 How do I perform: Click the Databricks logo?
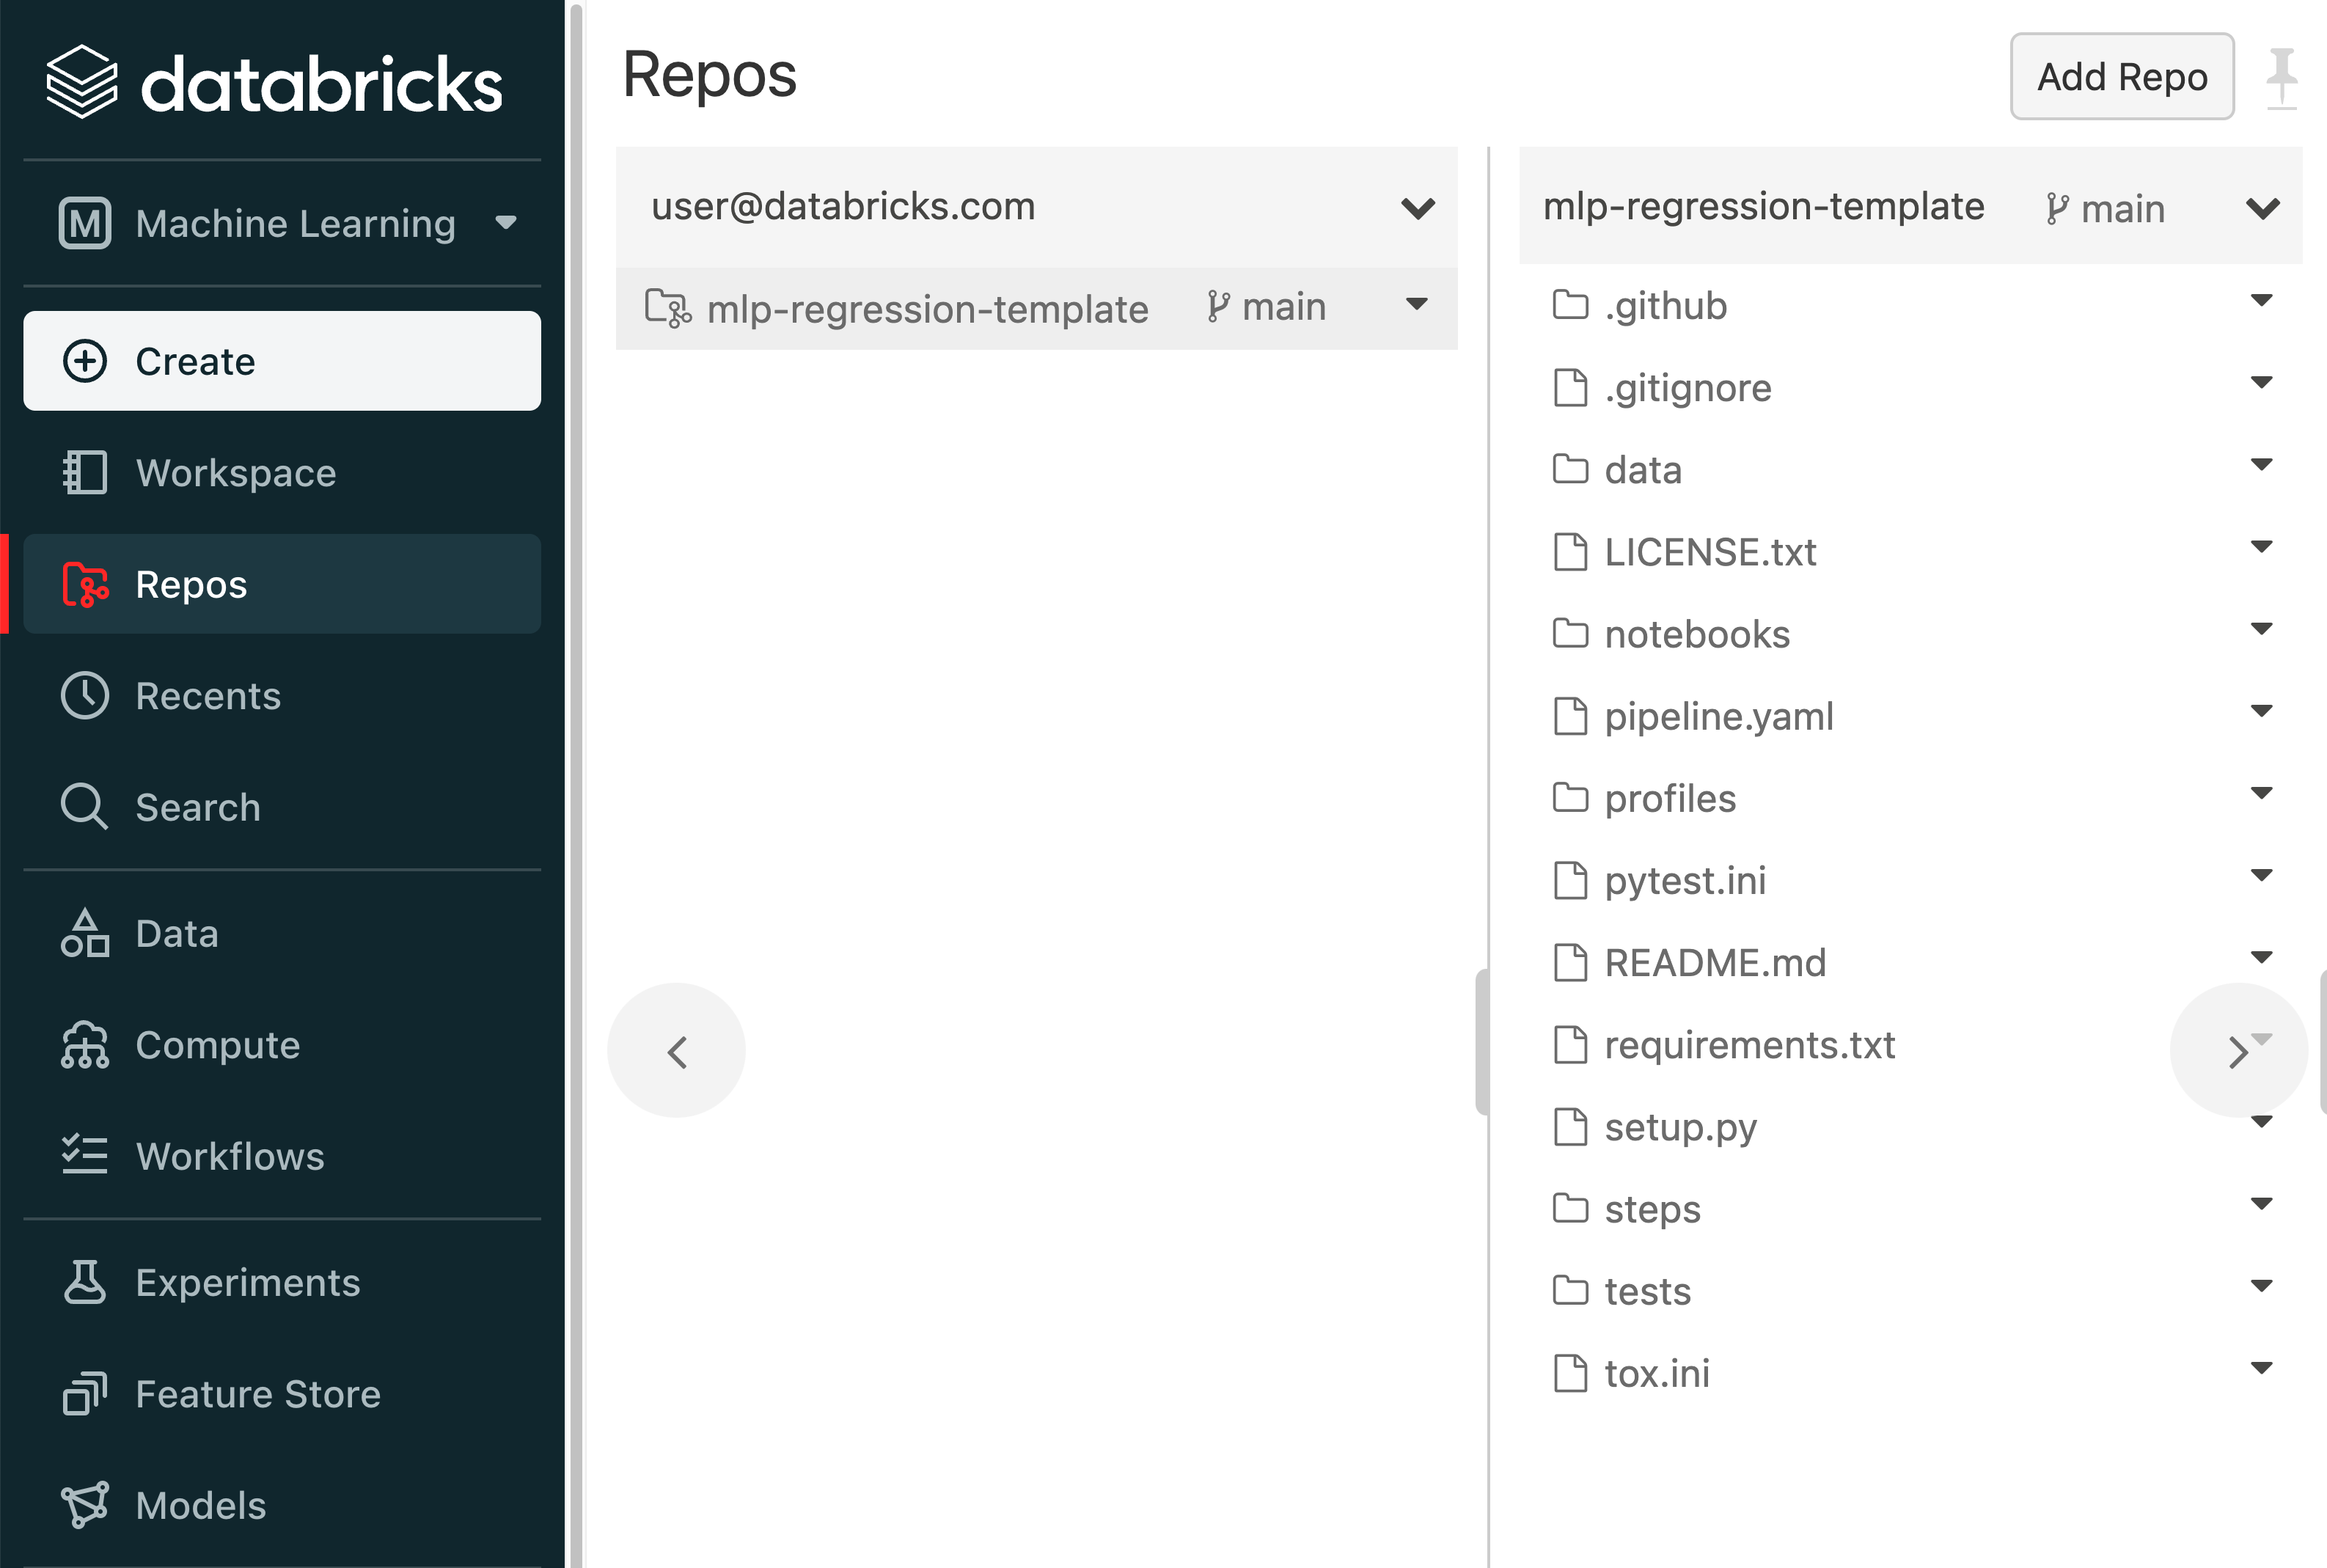coord(274,83)
